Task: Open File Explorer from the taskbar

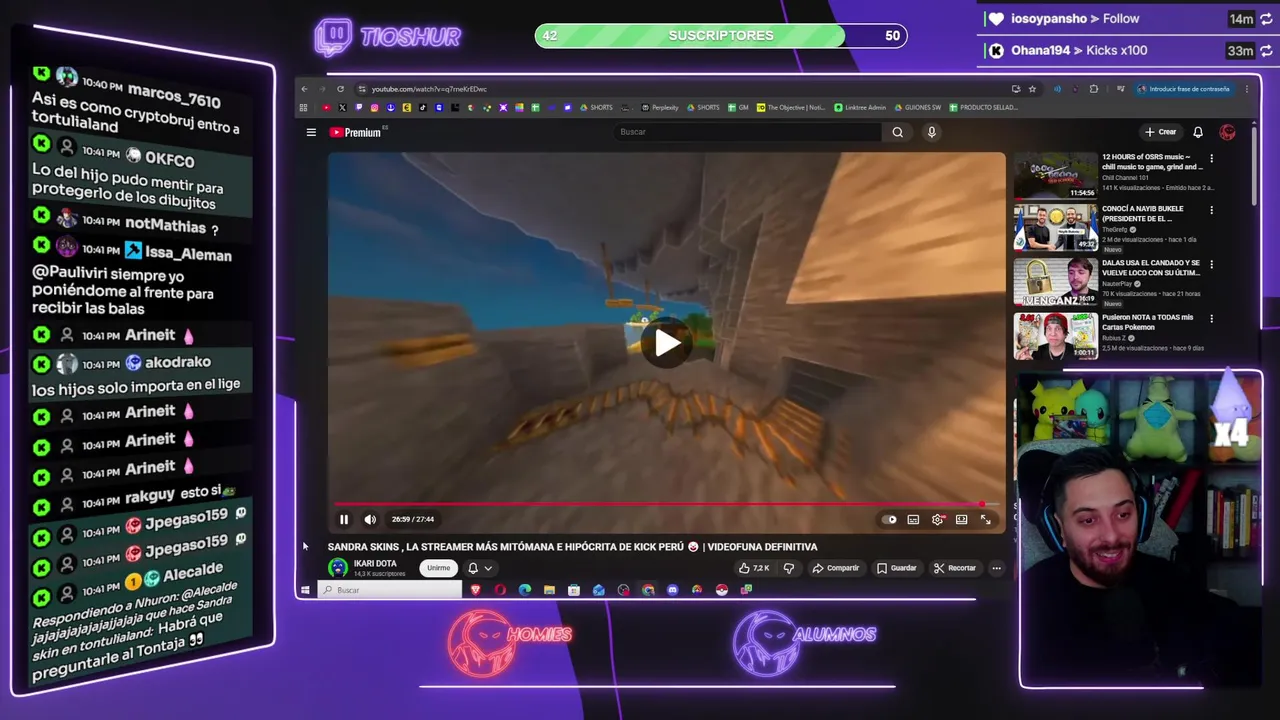Action: [549, 590]
